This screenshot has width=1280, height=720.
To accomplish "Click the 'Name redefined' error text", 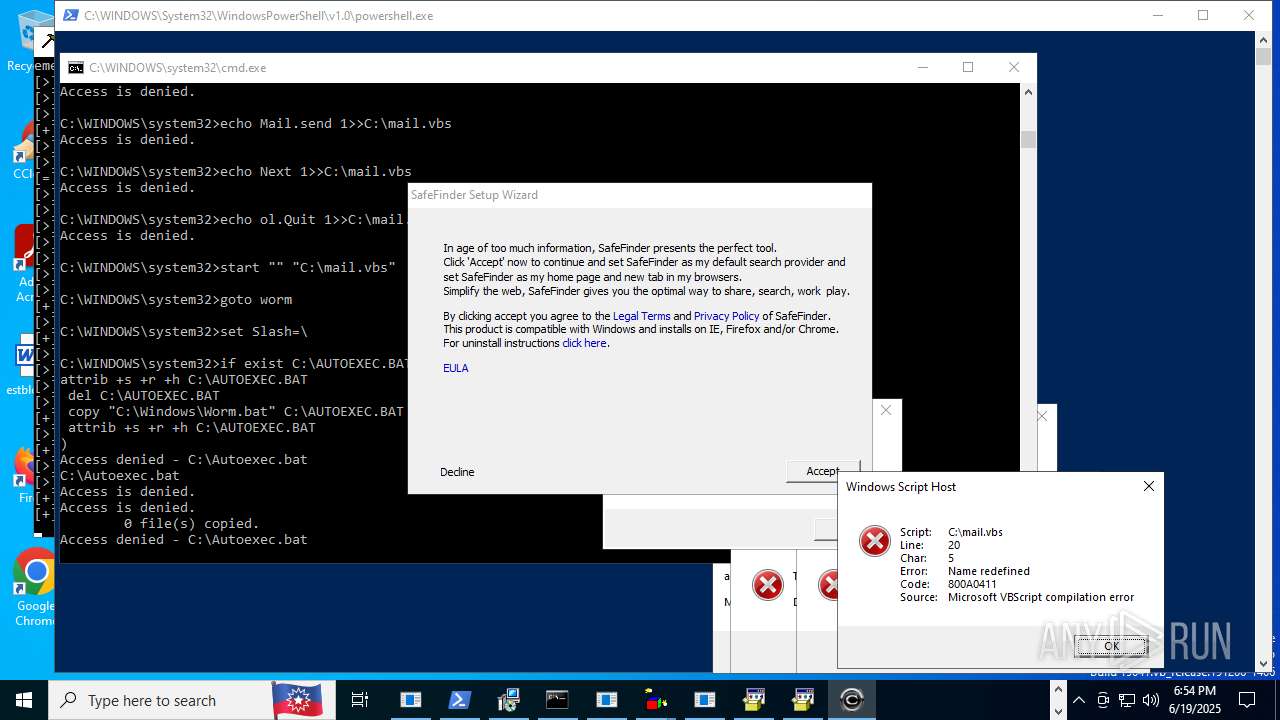I will coord(989,571).
